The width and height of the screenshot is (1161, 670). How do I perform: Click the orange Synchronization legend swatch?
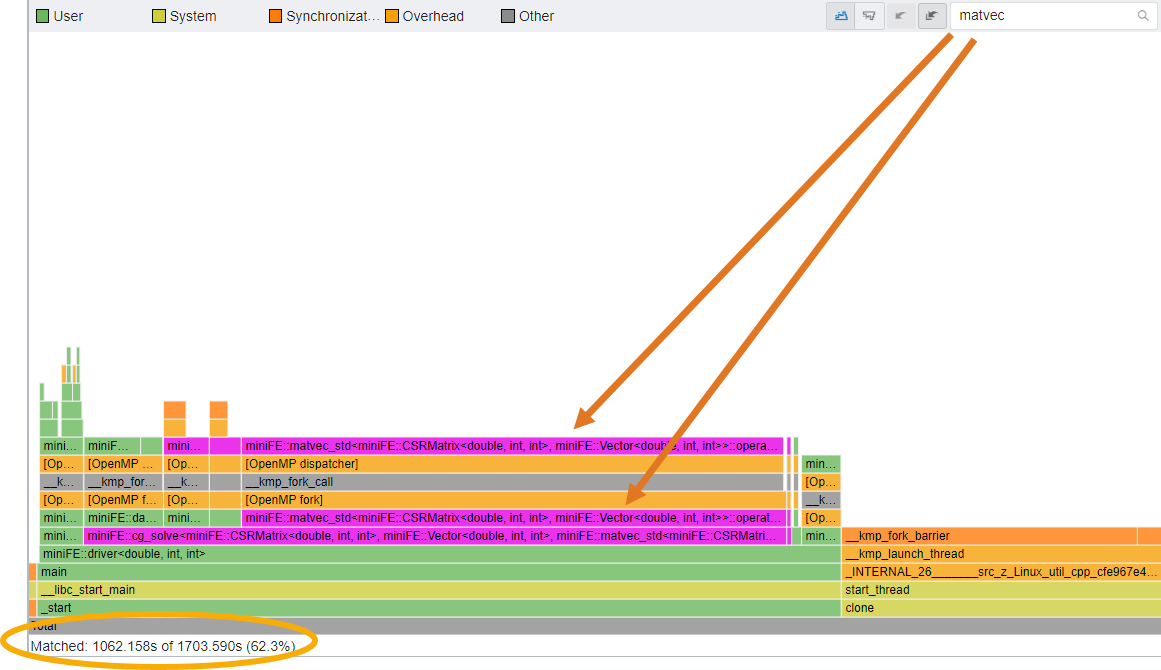pos(275,16)
